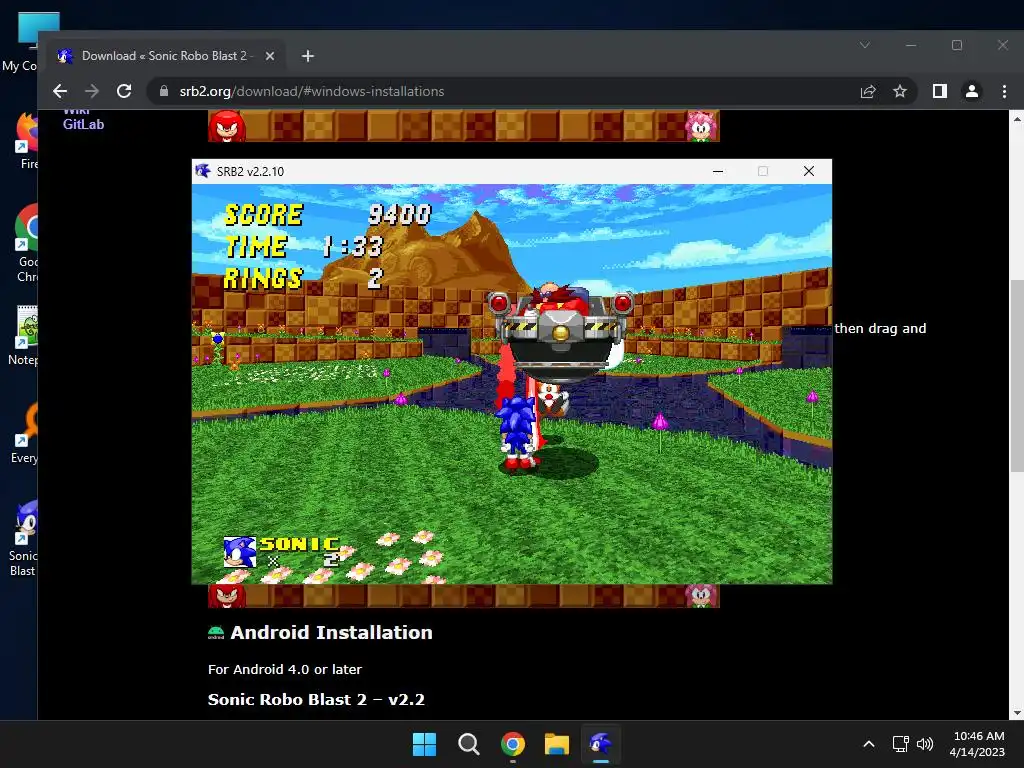
Task: Click the Knuckles icon on bottom banner
Action: pos(227,596)
